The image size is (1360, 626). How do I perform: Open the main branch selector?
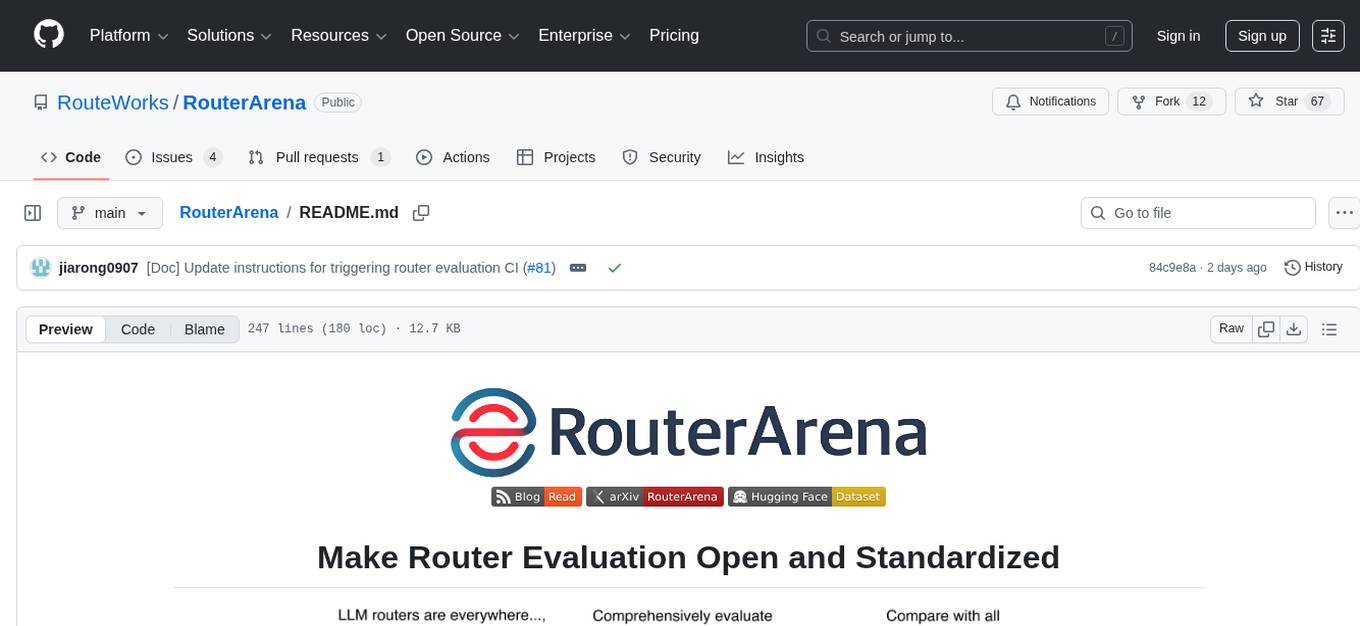(x=110, y=212)
